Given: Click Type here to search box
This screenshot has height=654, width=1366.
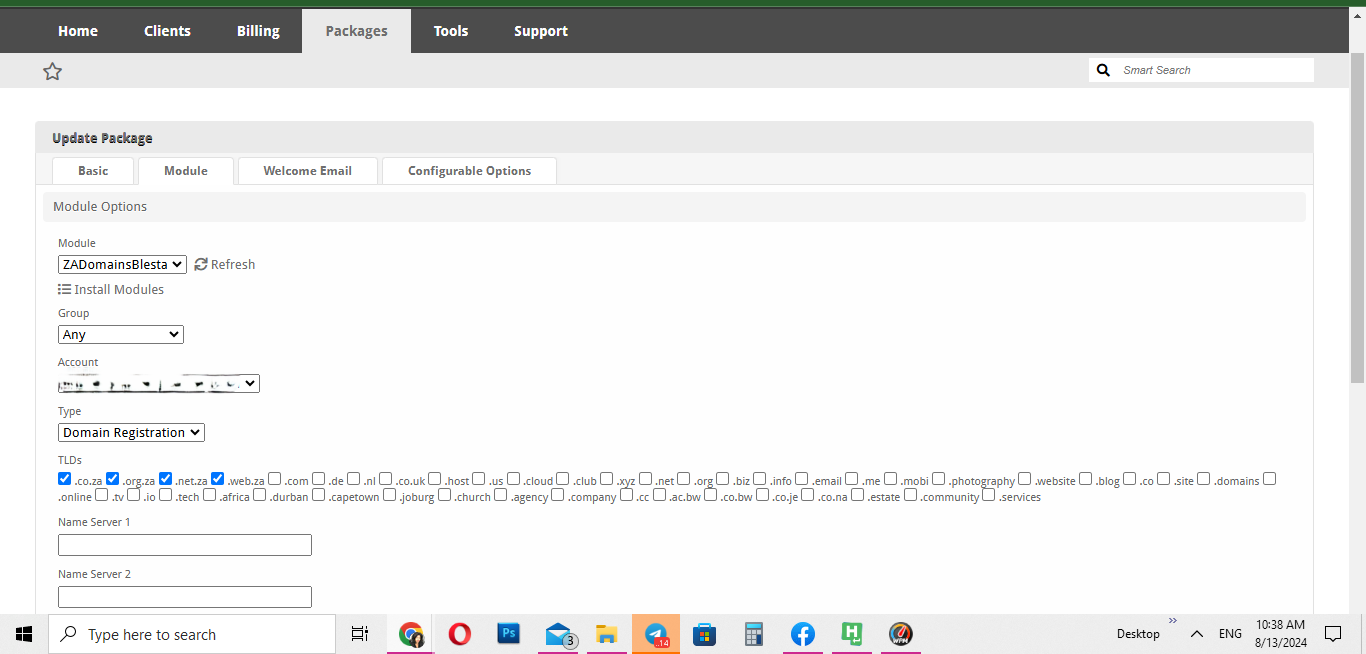Looking at the screenshot, I should (192, 634).
